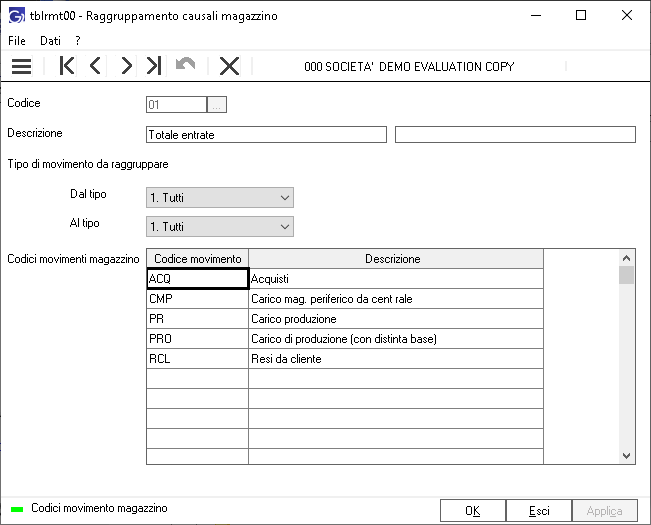Open the Dati menu
The width and height of the screenshot is (651, 525).
pyautogui.click(x=50, y=41)
